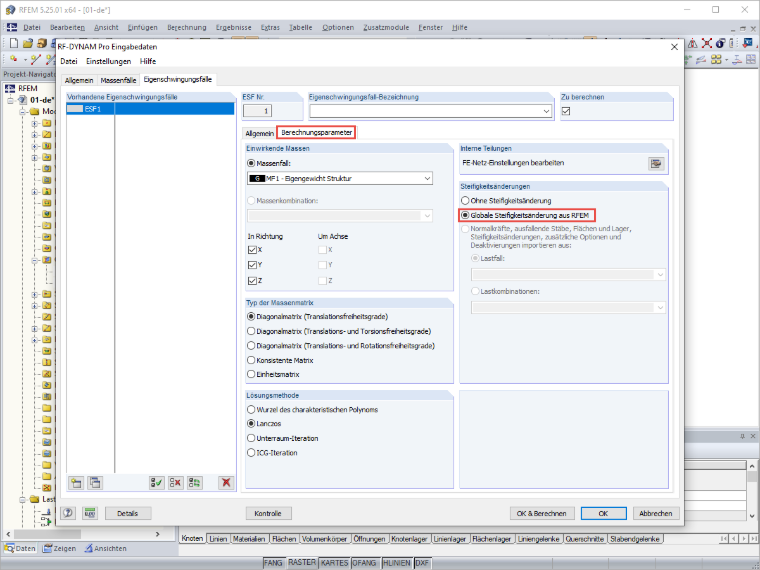Viewport: 760px width, 570px height.
Task: Open the Daten navigator tab
Action: tap(20, 549)
